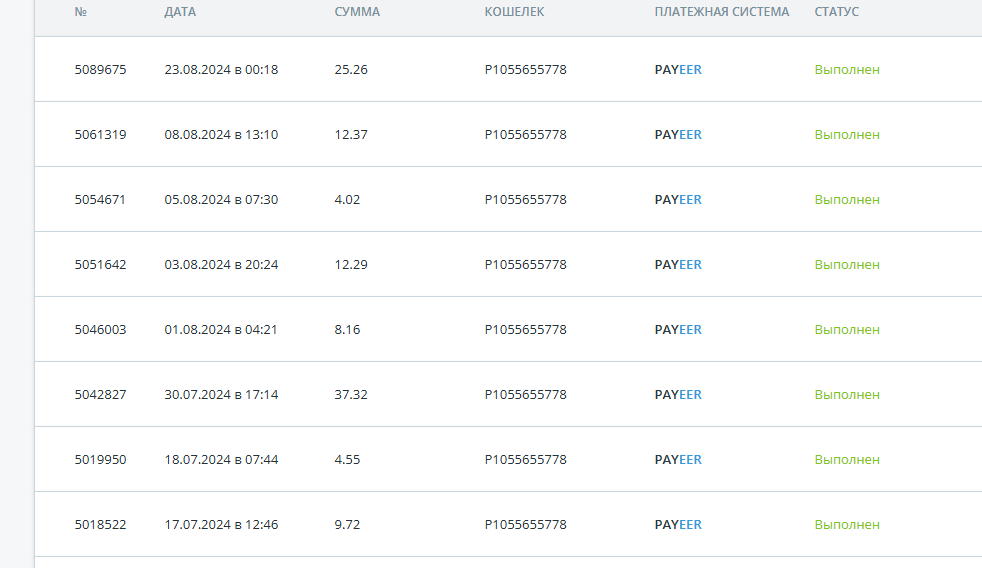
Task: Click PAYEER logo in the 8.16 row
Action: [678, 330]
